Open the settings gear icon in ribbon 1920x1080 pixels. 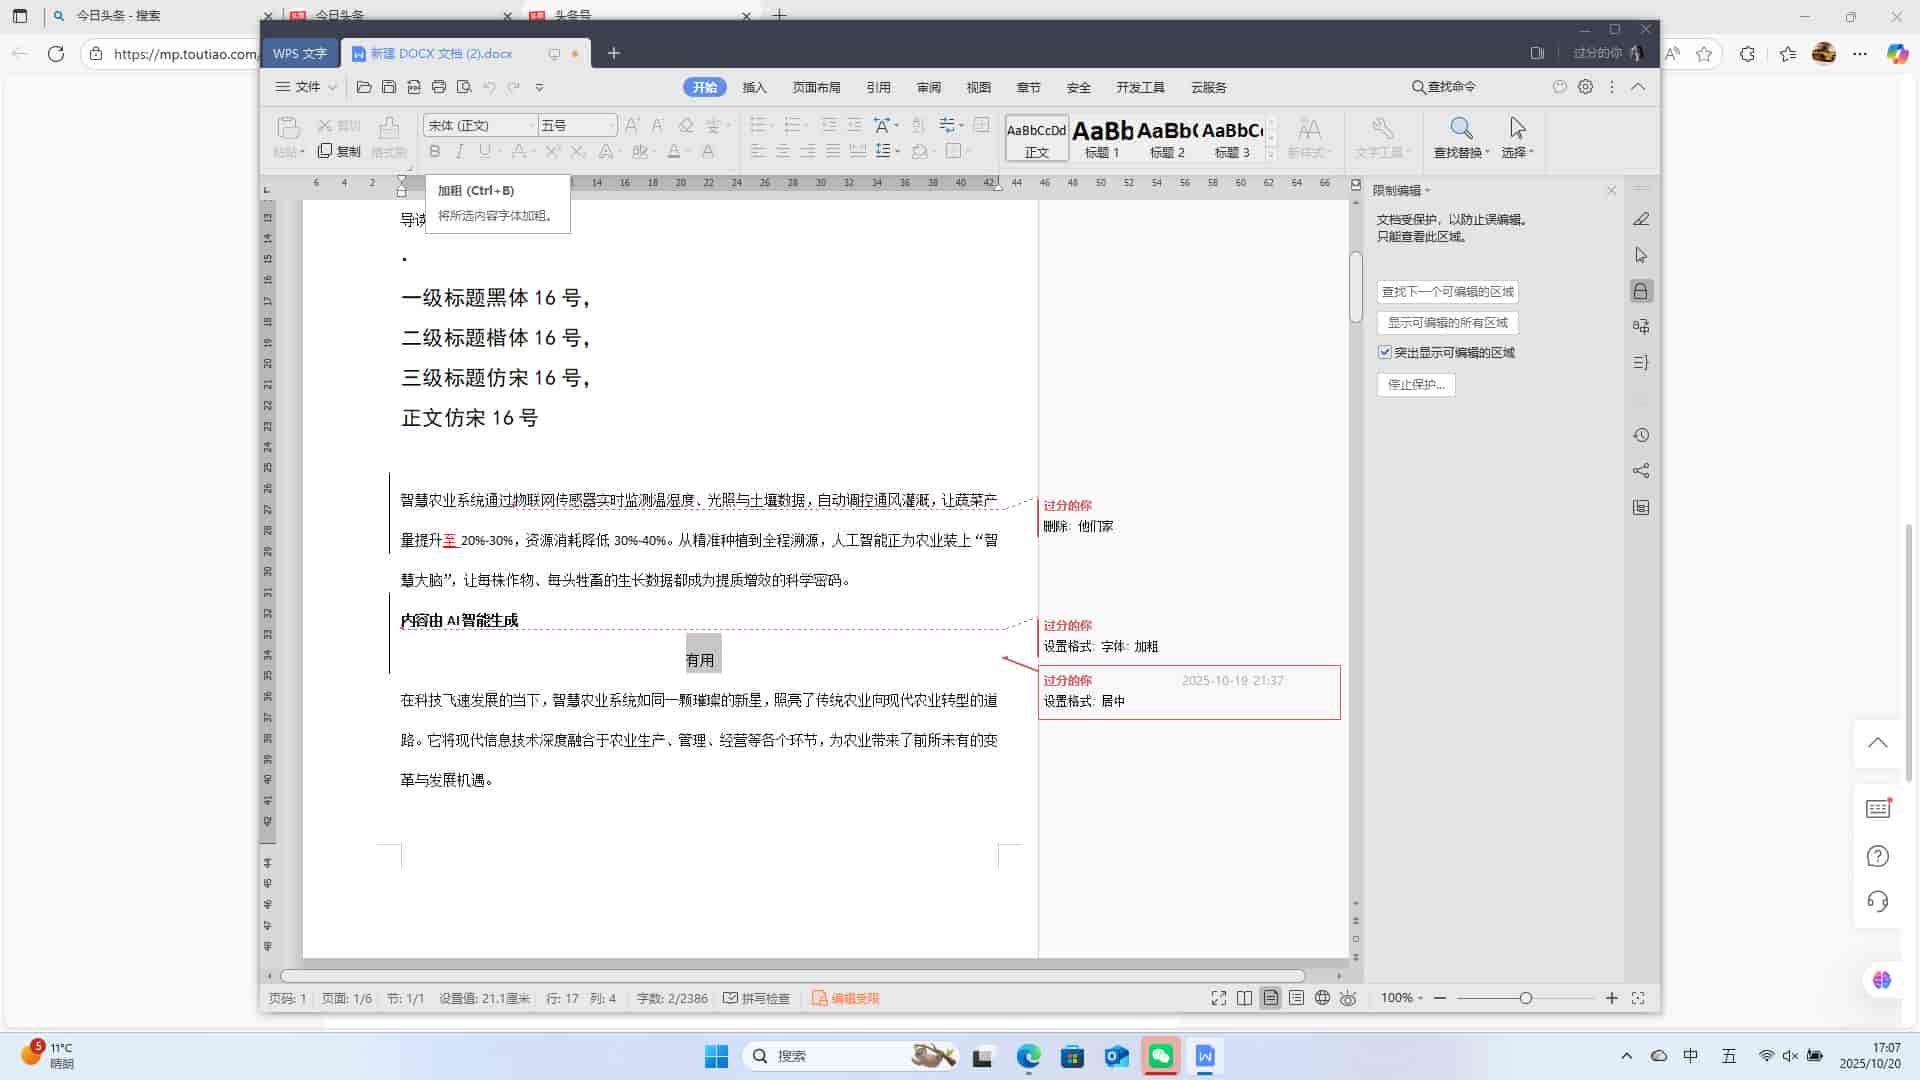pyautogui.click(x=1585, y=87)
